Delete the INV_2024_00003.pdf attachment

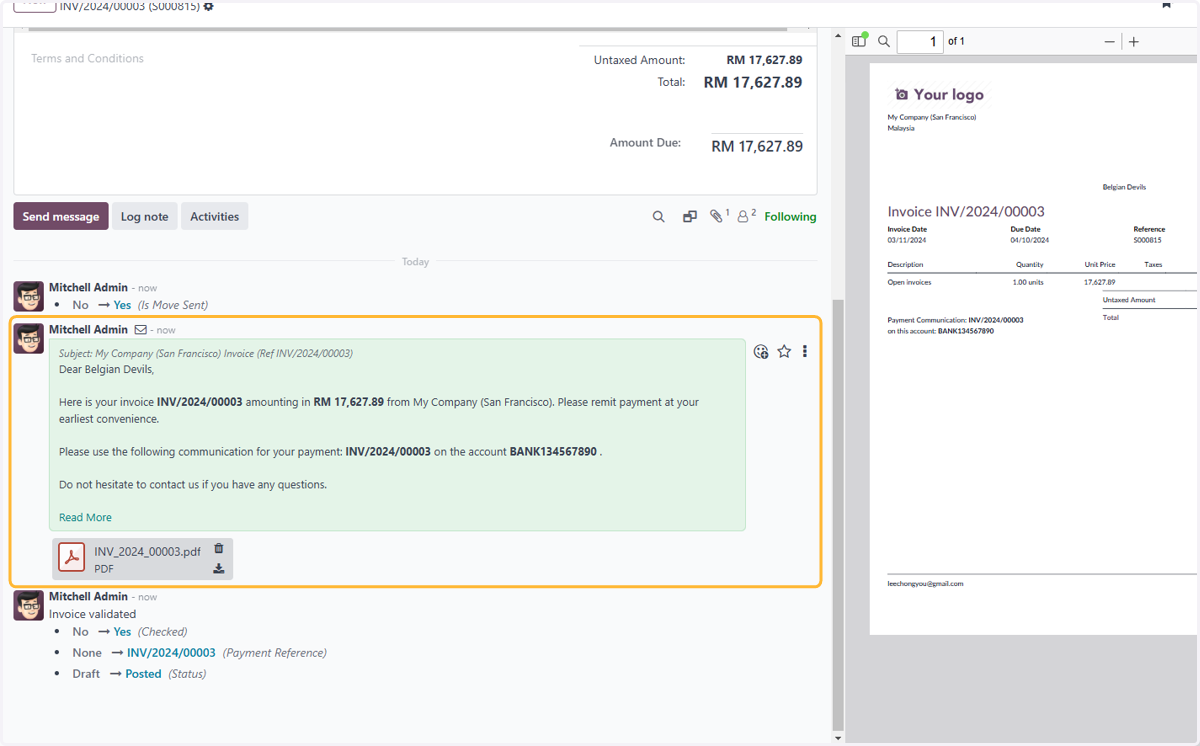click(219, 548)
